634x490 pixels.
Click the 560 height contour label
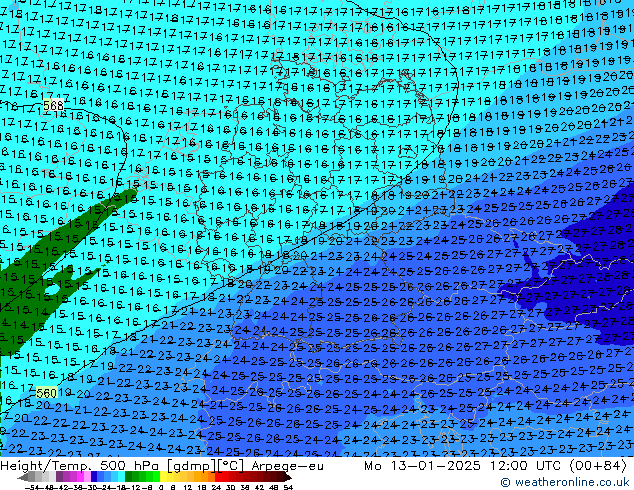pos(46,393)
